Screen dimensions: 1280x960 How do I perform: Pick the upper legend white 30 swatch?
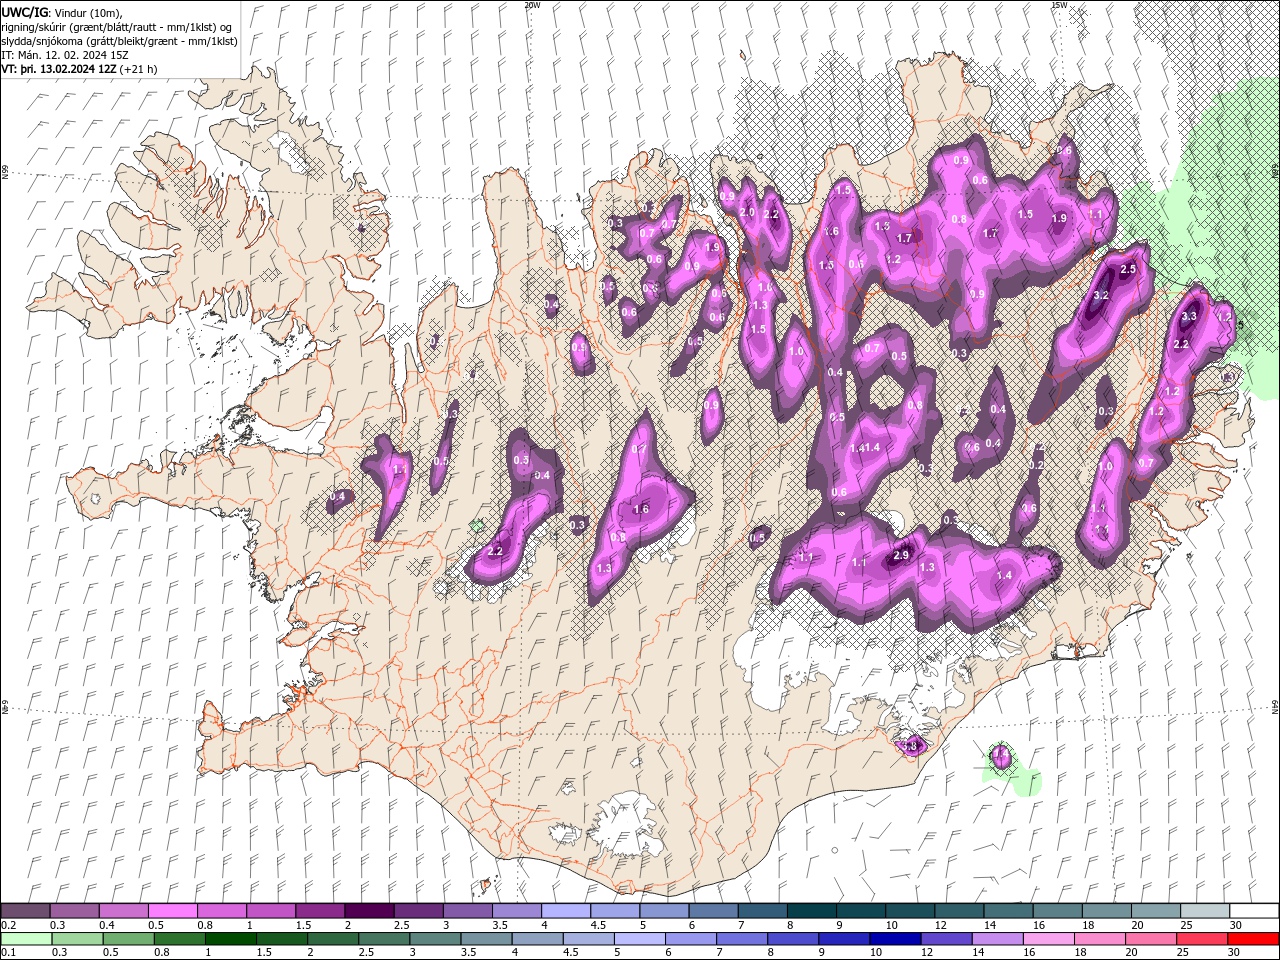point(1254,911)
